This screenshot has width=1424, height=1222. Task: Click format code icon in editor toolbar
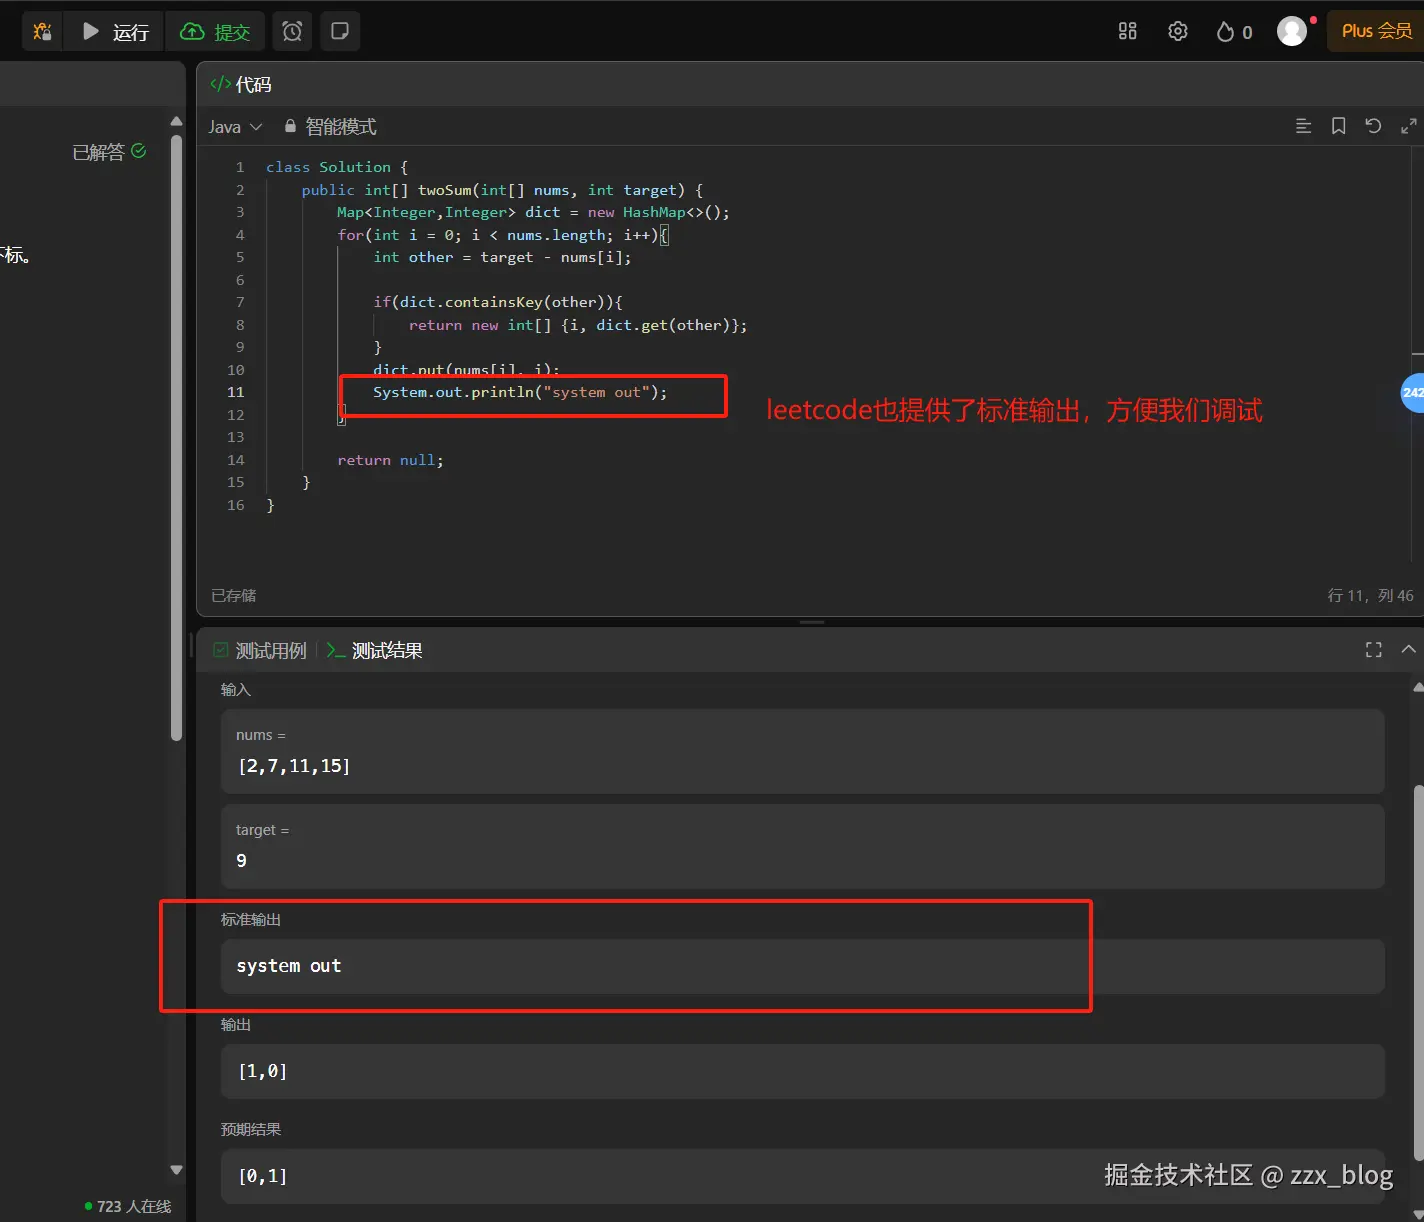click(1303, 126)
